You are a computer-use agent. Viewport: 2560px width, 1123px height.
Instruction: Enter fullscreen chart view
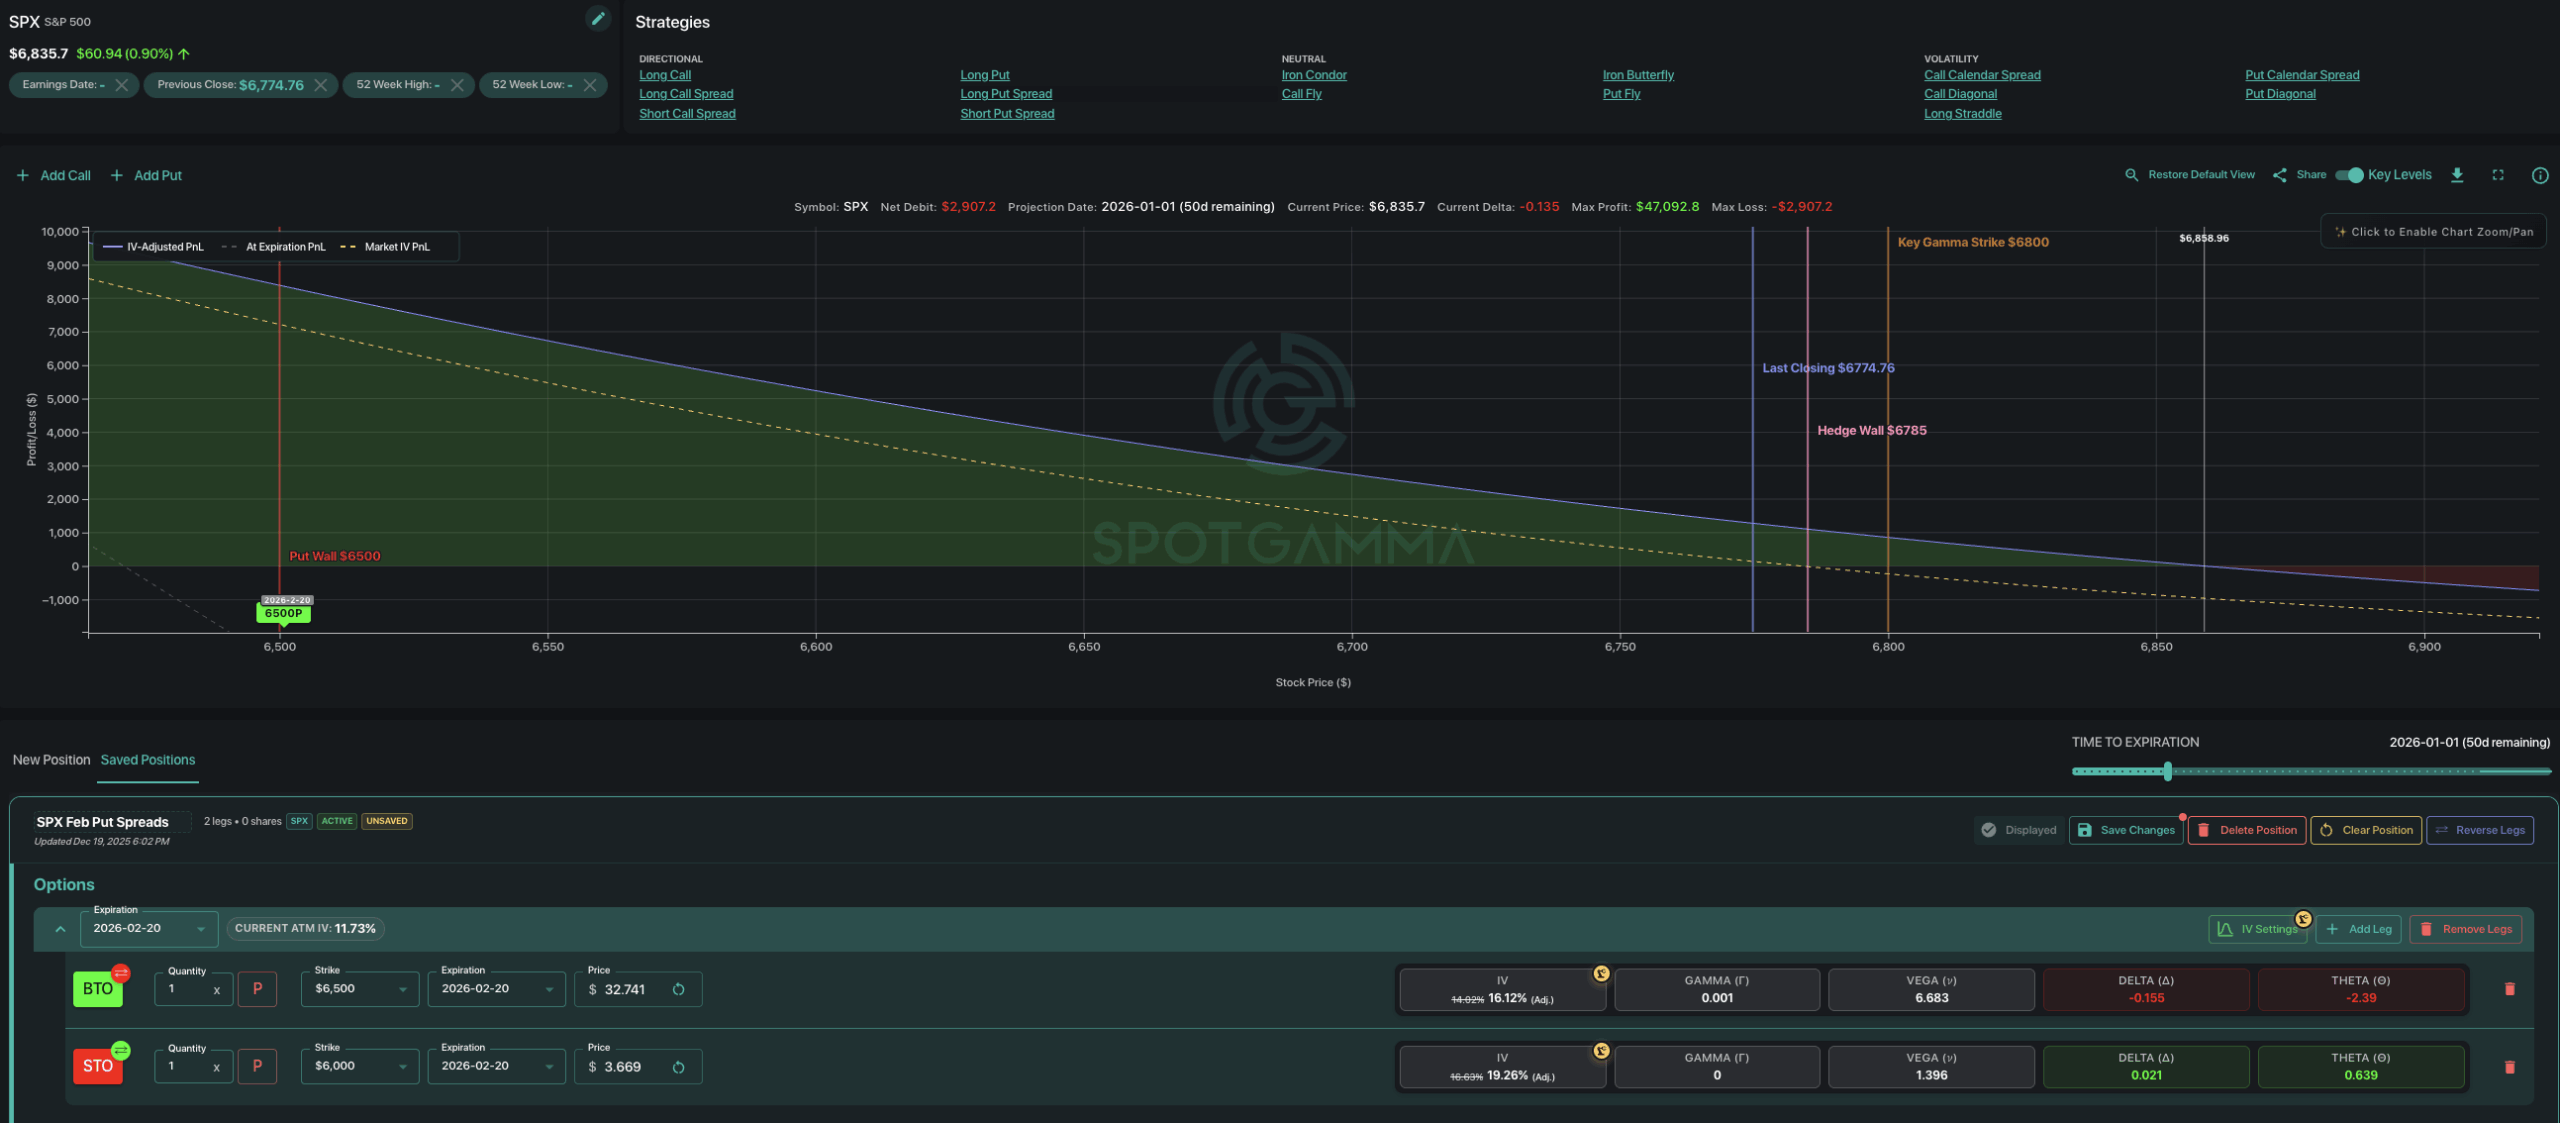pos(2498,175)
